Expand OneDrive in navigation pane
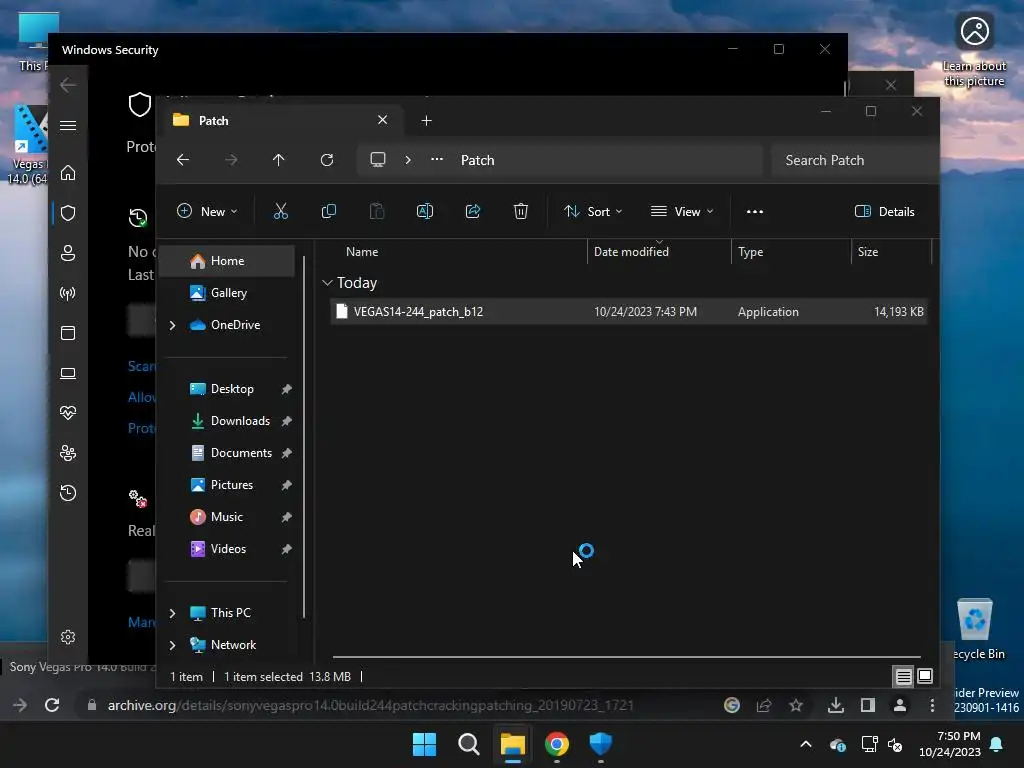Image resolution: width=1024 pixels, height=768 pixels. (172, 325)
